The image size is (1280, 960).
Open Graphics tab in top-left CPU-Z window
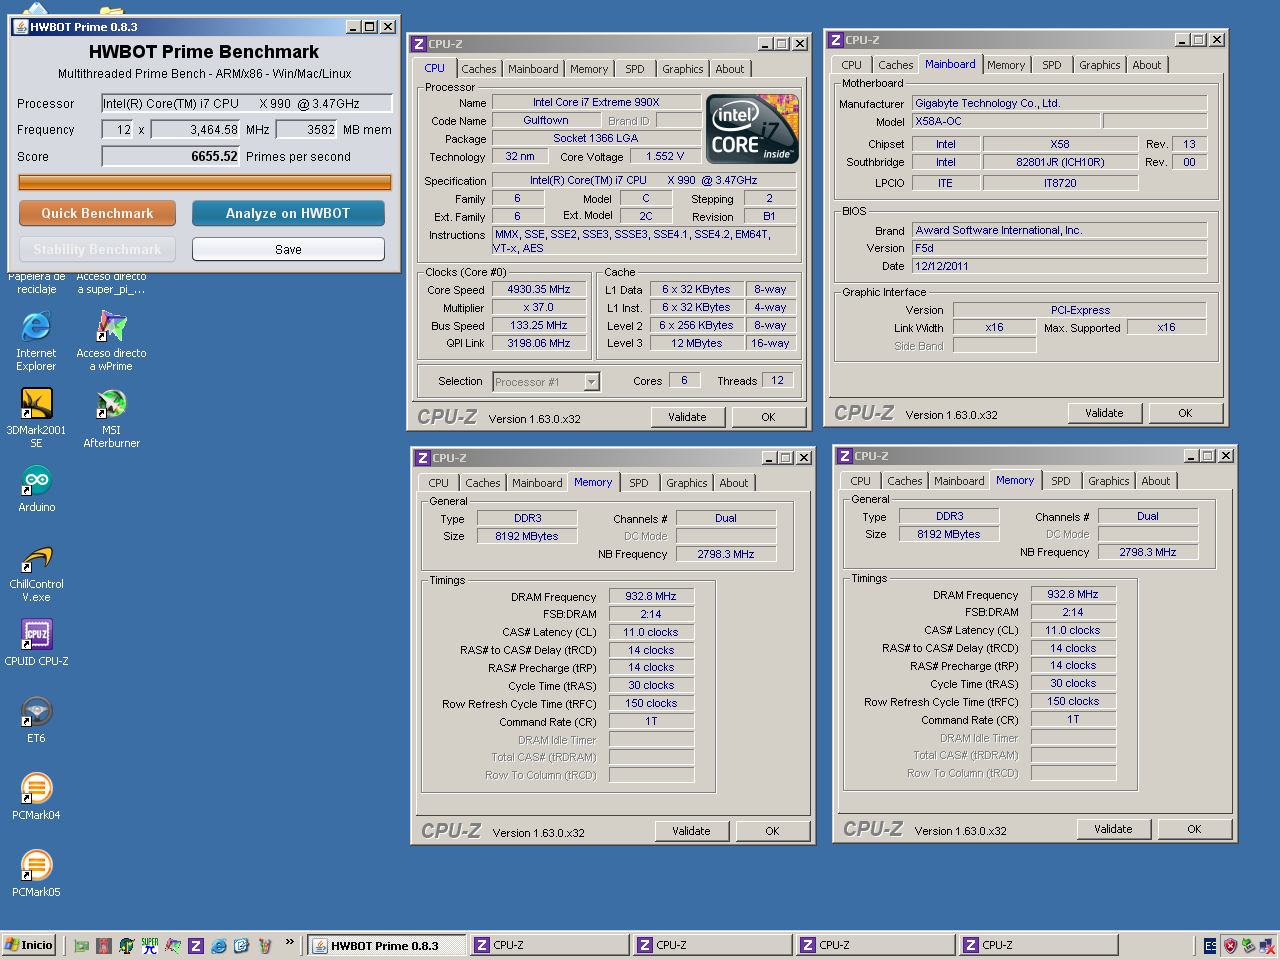(x=683, y=69)
